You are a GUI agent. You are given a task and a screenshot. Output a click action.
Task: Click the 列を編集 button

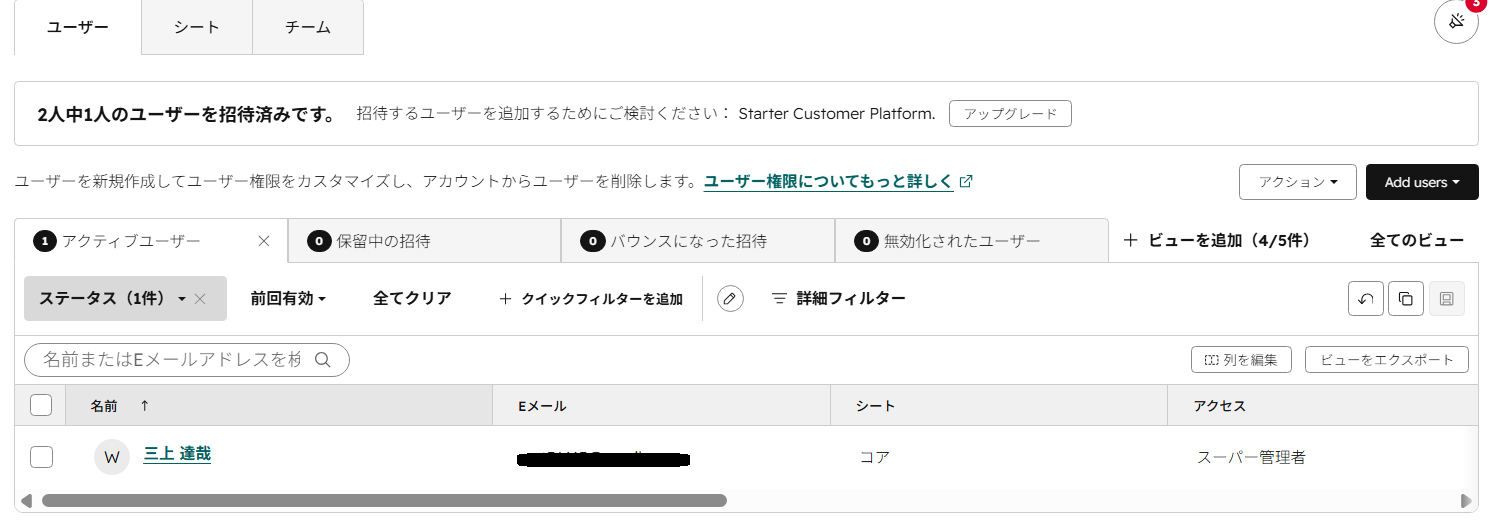coord(1241,360)
